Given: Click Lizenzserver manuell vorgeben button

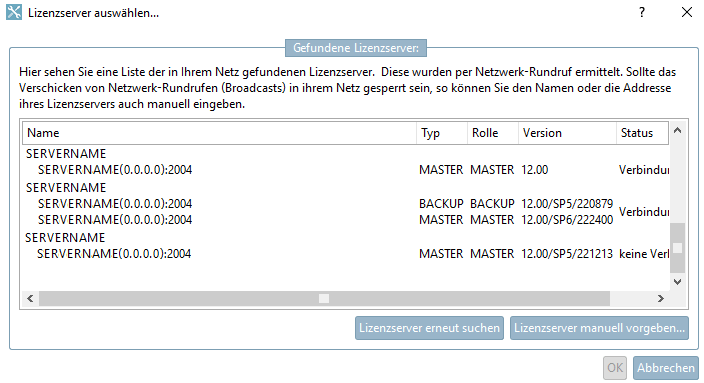Looking at the screenshot, I should [599, 328].
